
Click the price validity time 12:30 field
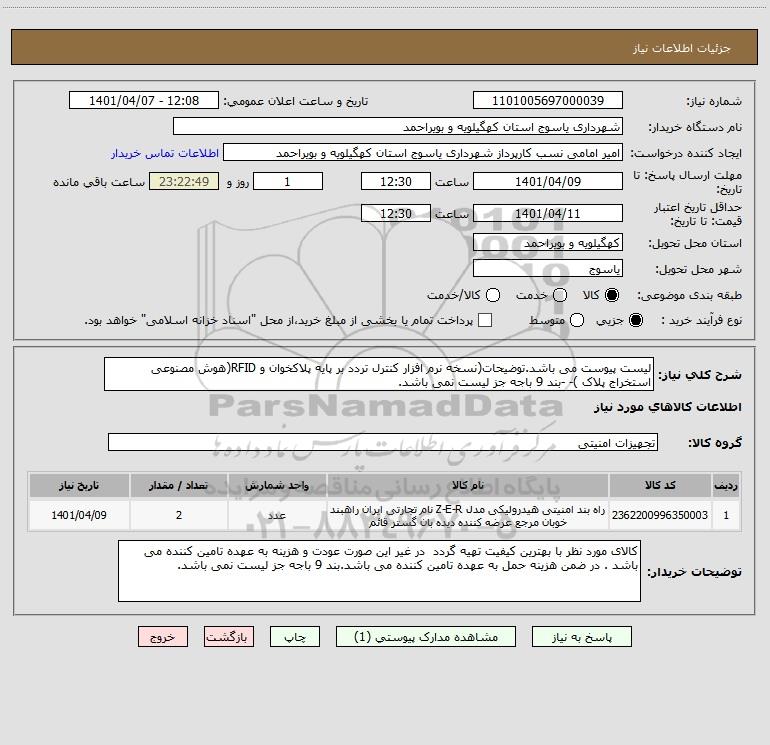(x=396, y=213)
